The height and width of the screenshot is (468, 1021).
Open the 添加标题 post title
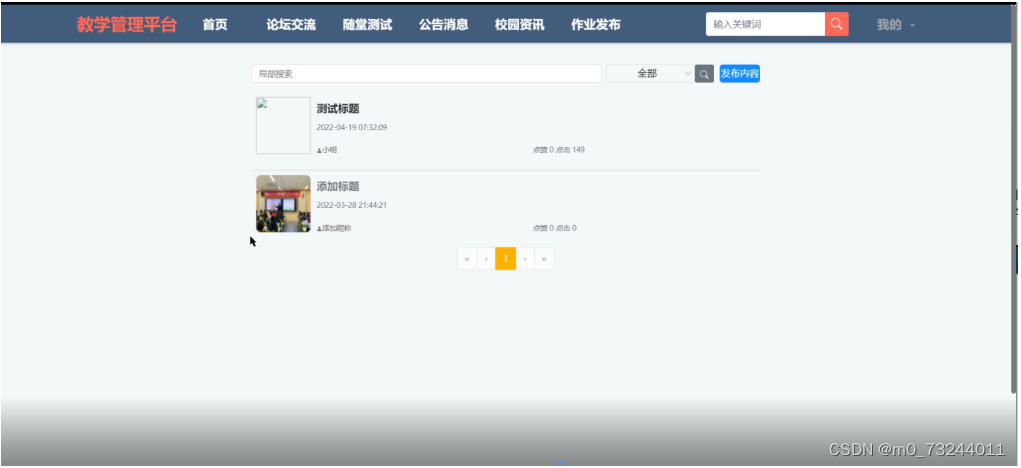click(x=338, y=186)
